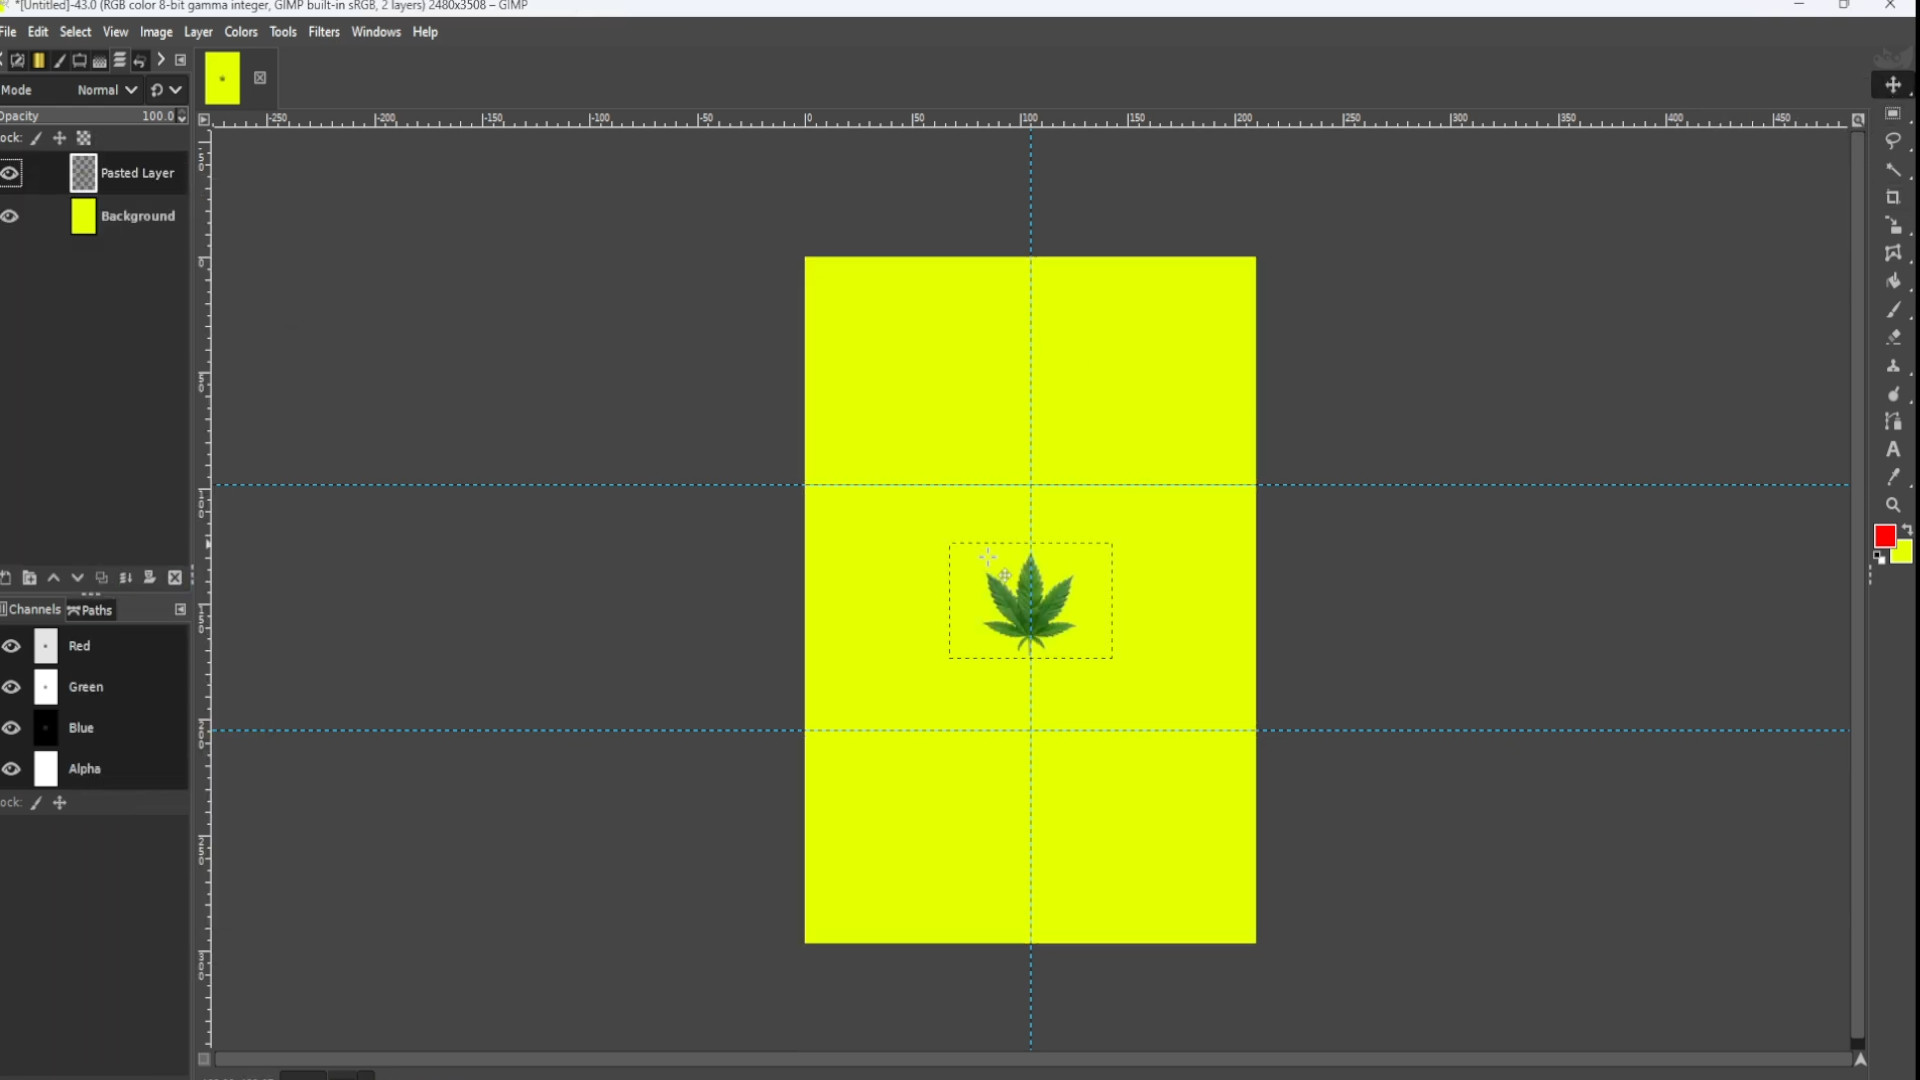Viewport: 1920px width, 1080px height.
Task: Delete the selected layer
Action: click(175, 578)
